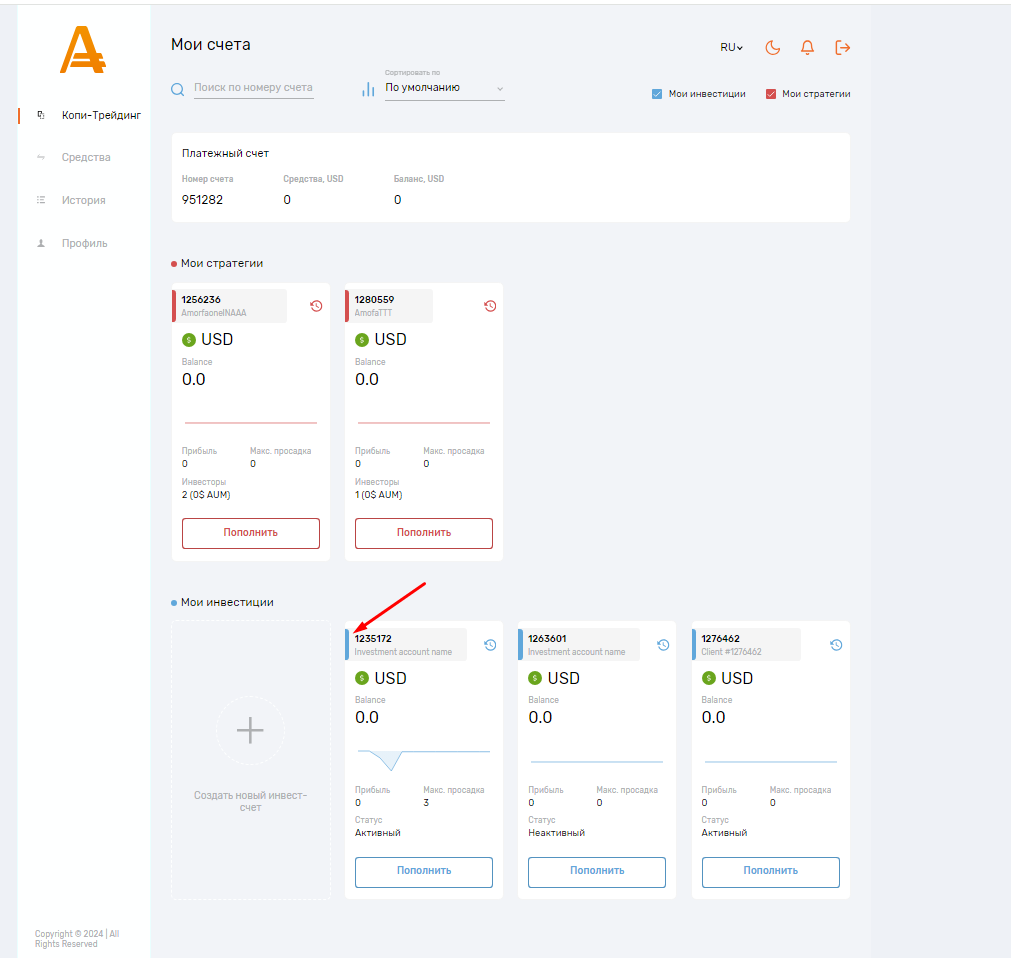The height and width of the screenshot is (958, 1011).
Task: Create new investment account plus tile
Action: 250,731
